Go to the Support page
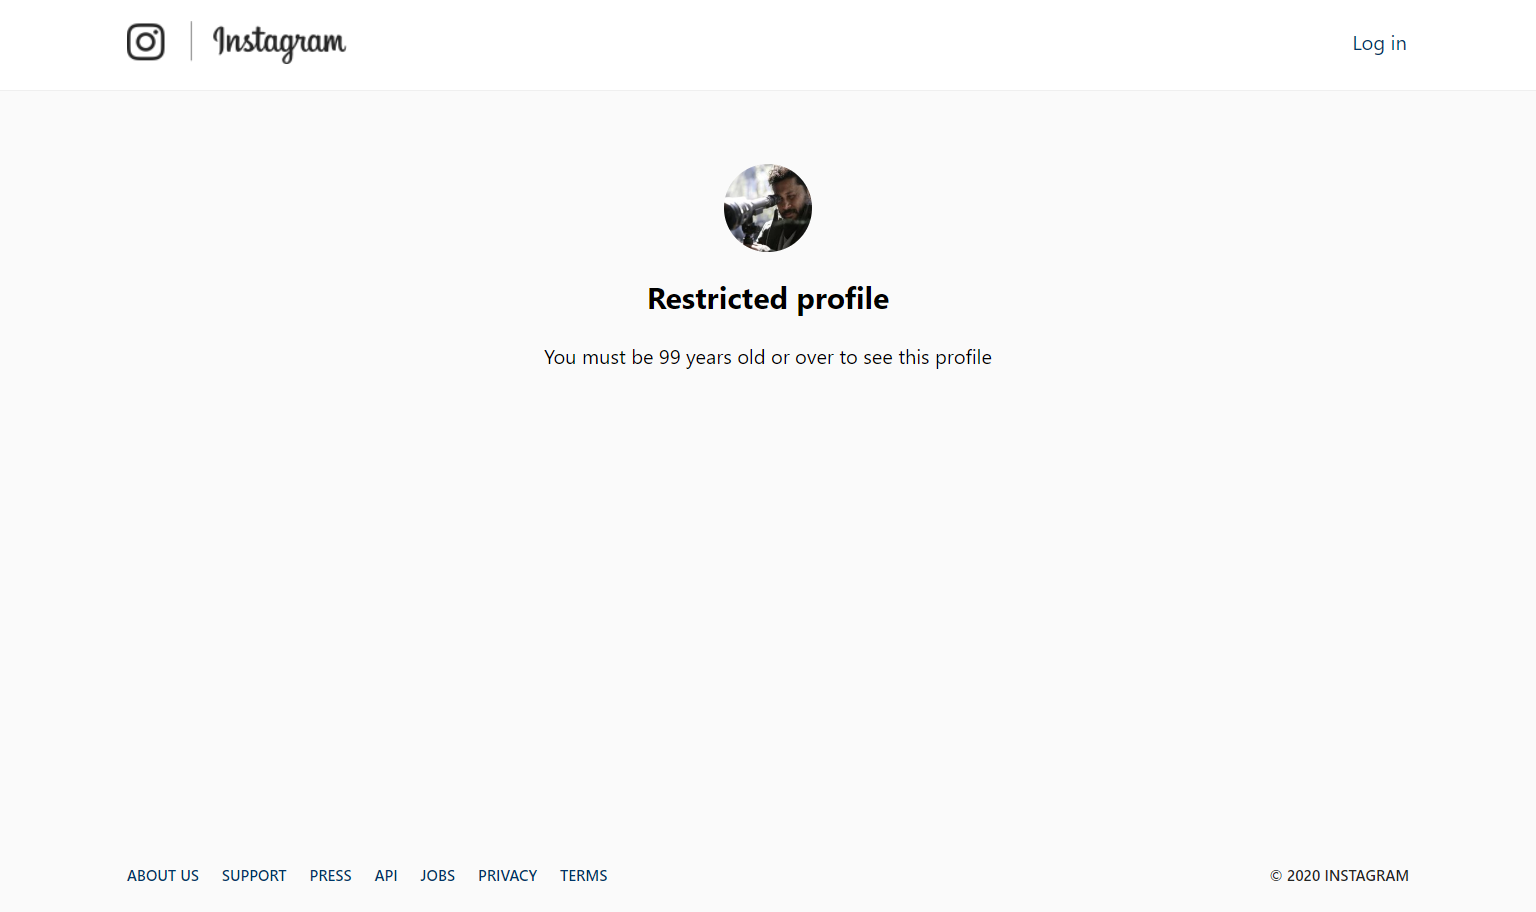 coord(254,876)
